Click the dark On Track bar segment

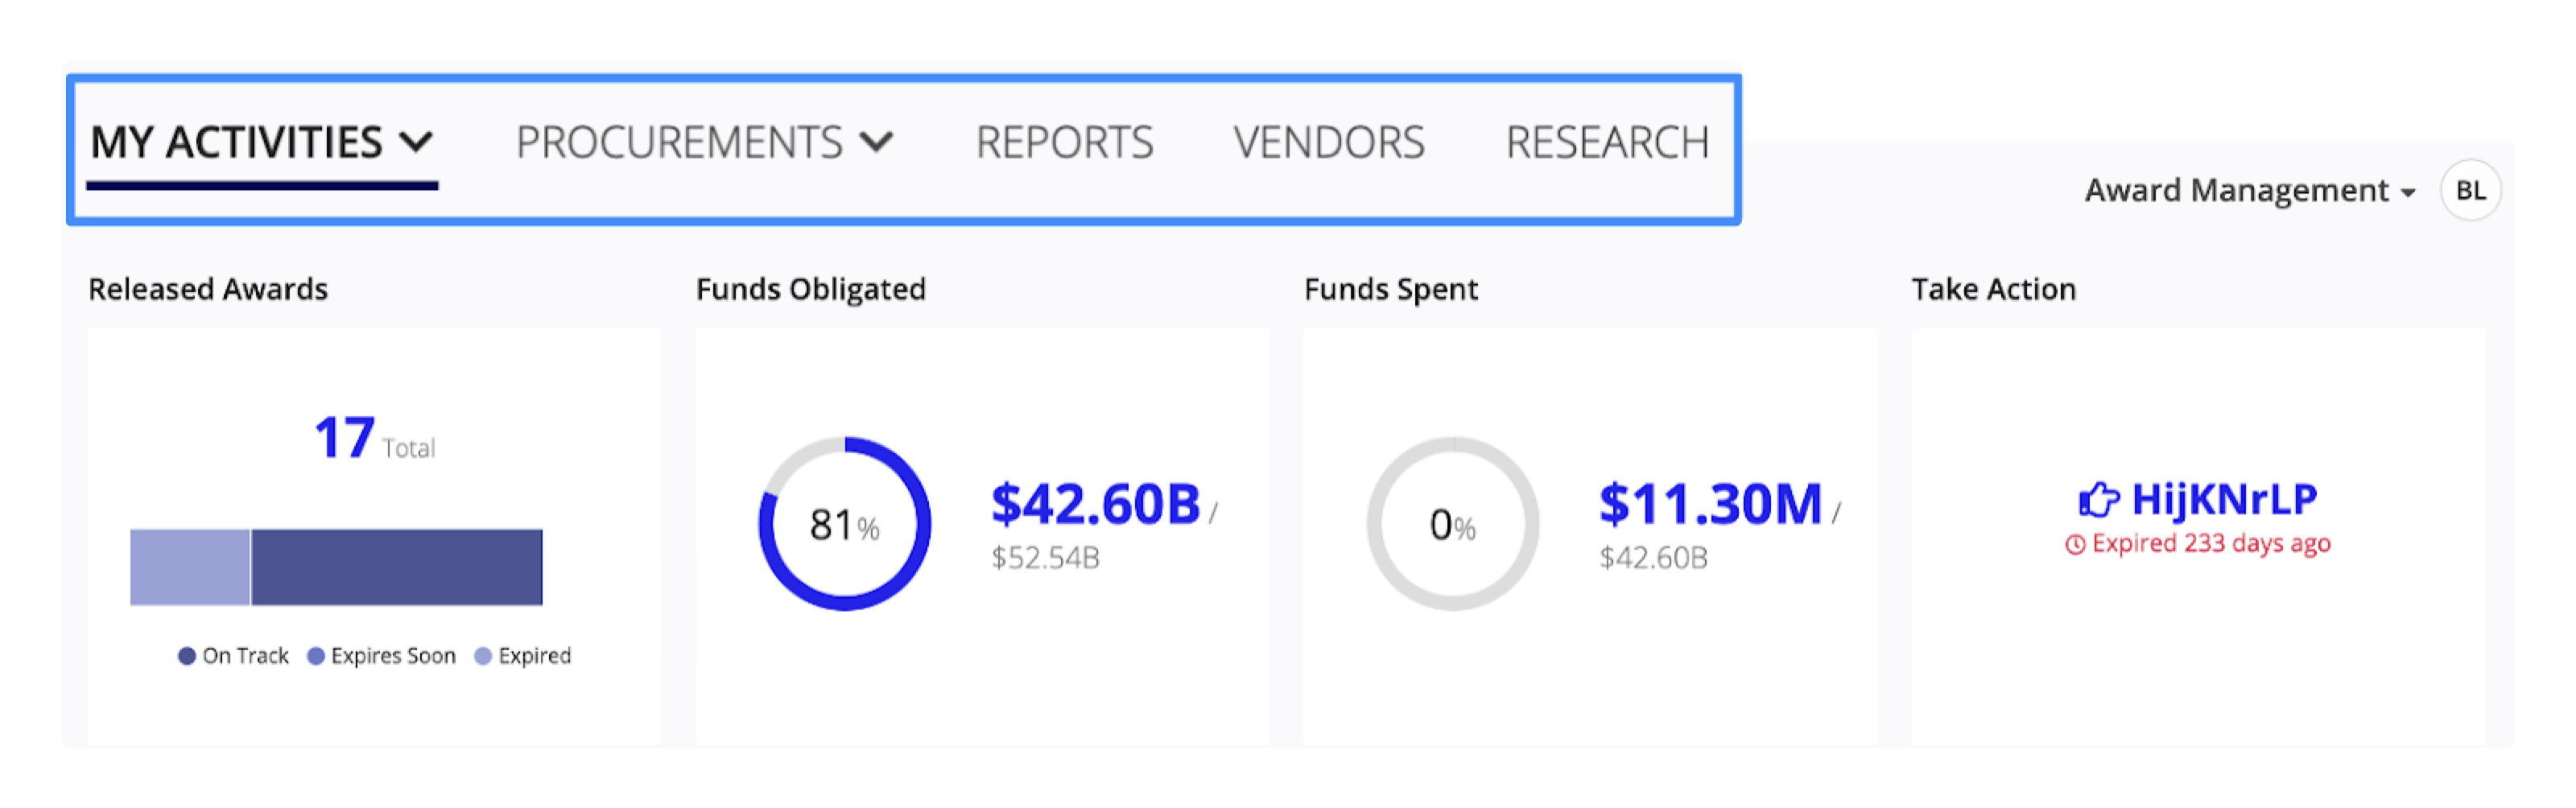(397, 567)
